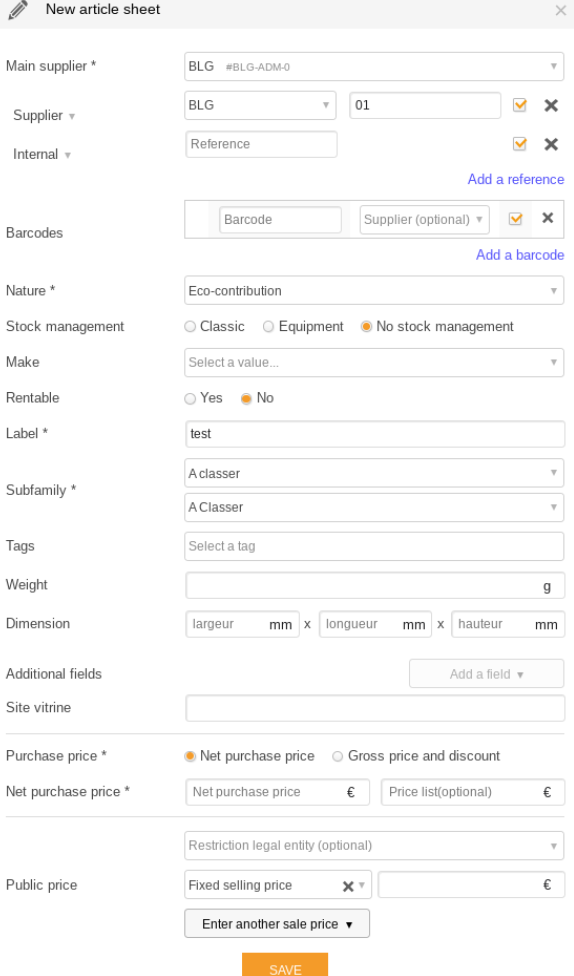Open the Nature dropdown showing Eco-contribution
Viewport: 574px width, 976px height.
[x=374, y=291]
